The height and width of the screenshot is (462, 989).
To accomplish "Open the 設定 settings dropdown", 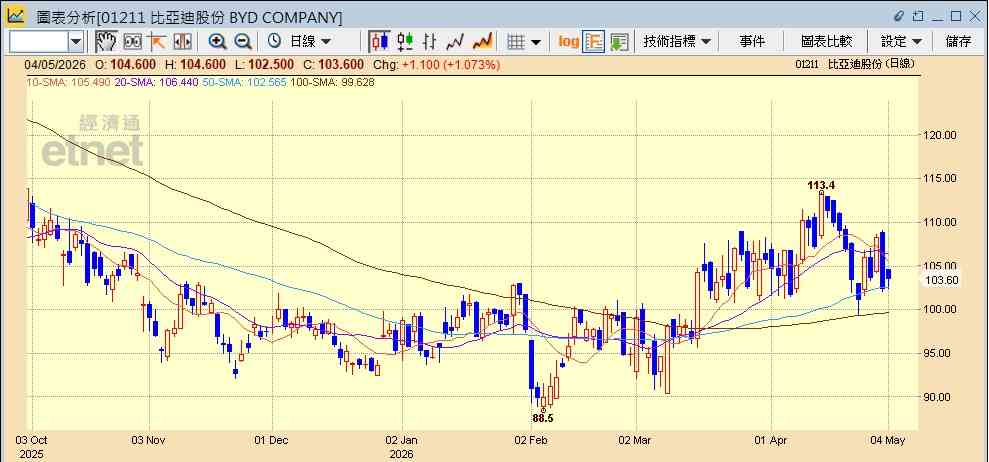I will [x=901, y=42].
